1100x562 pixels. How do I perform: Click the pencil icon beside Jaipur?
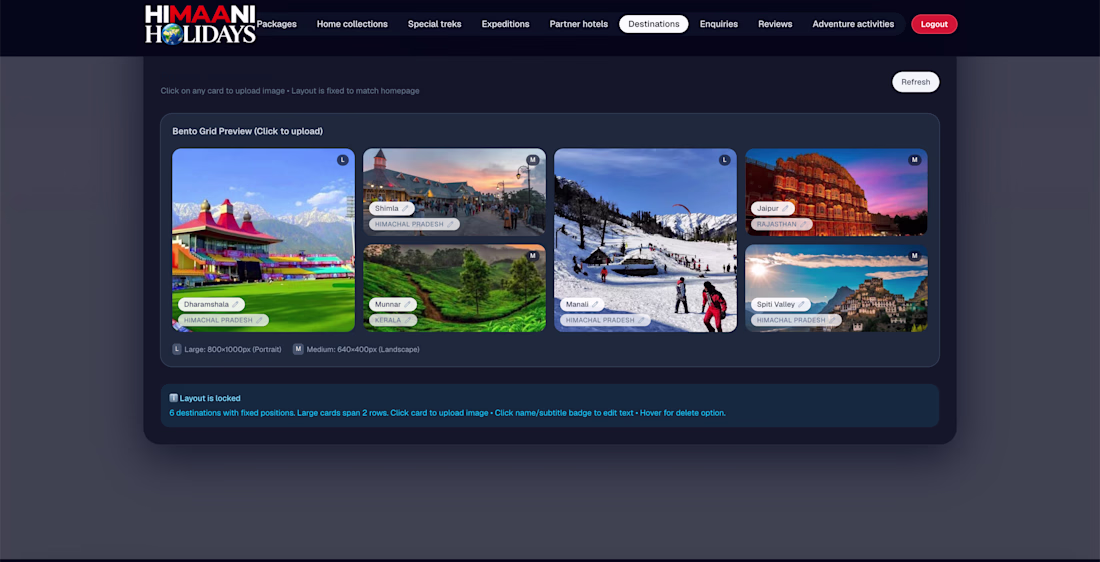pyautogui.click(x=785, y=208)
